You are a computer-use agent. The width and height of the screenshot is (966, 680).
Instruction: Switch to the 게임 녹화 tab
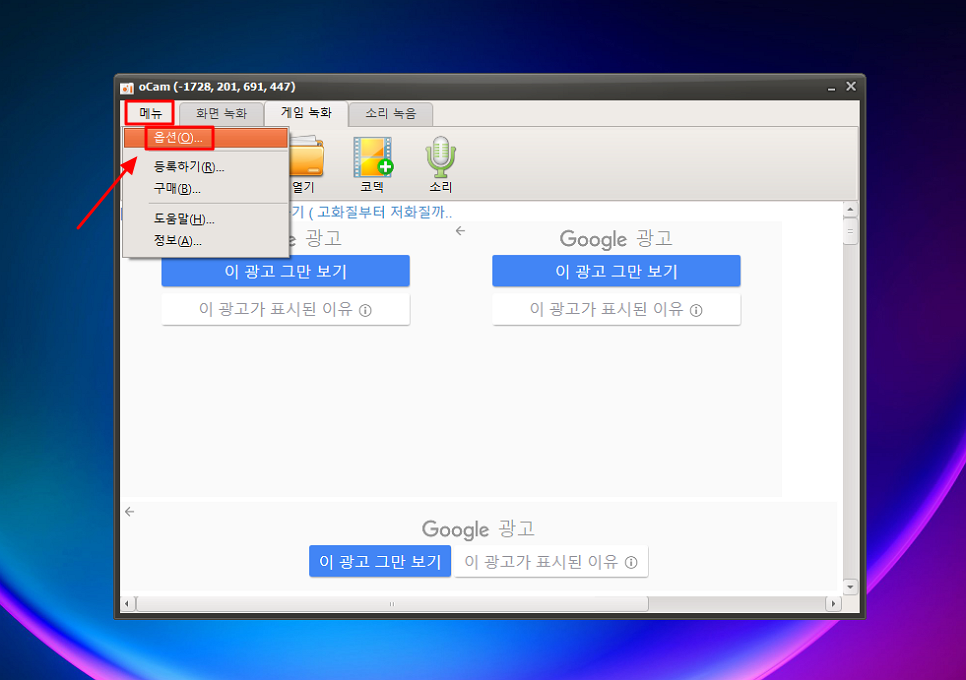point(306,113)
